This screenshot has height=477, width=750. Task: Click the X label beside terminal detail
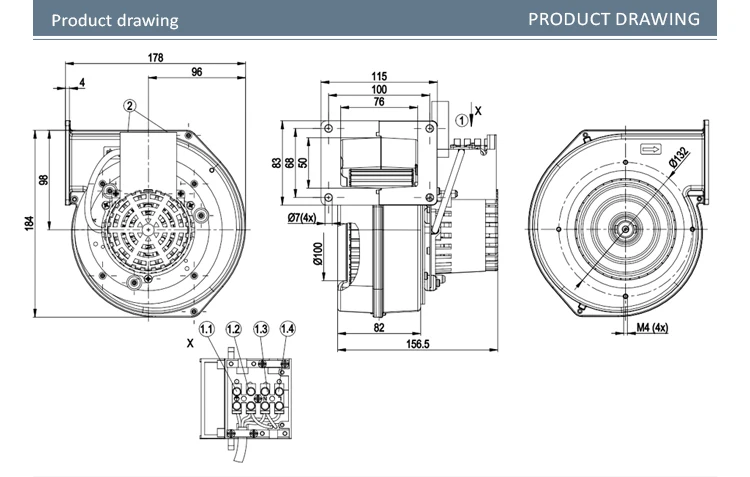pyautogui.click(x=190, y=343)
